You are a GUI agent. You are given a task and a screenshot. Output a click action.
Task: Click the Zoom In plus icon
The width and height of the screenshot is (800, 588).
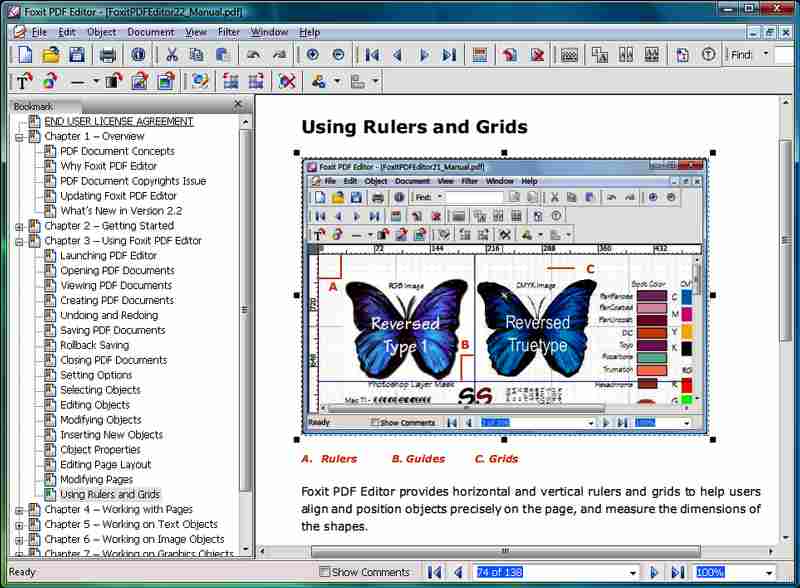click(312, 55)
